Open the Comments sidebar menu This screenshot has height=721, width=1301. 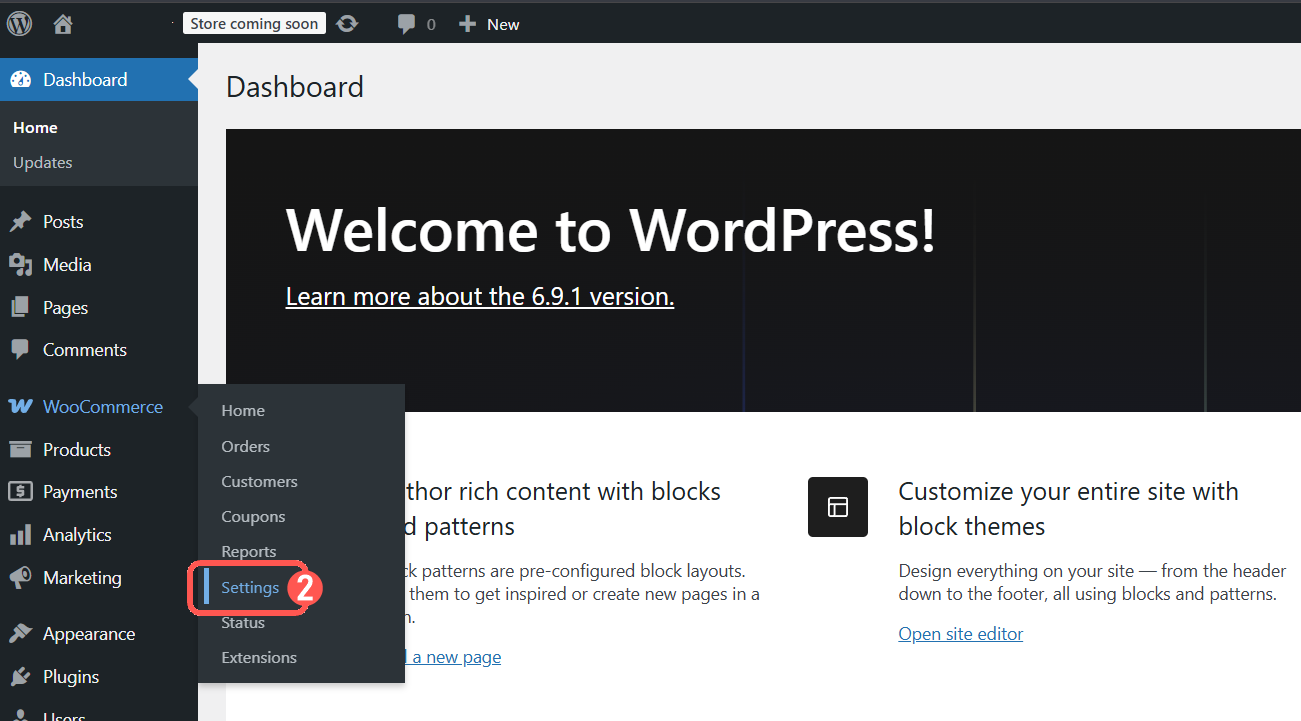(x=85, y=350)
